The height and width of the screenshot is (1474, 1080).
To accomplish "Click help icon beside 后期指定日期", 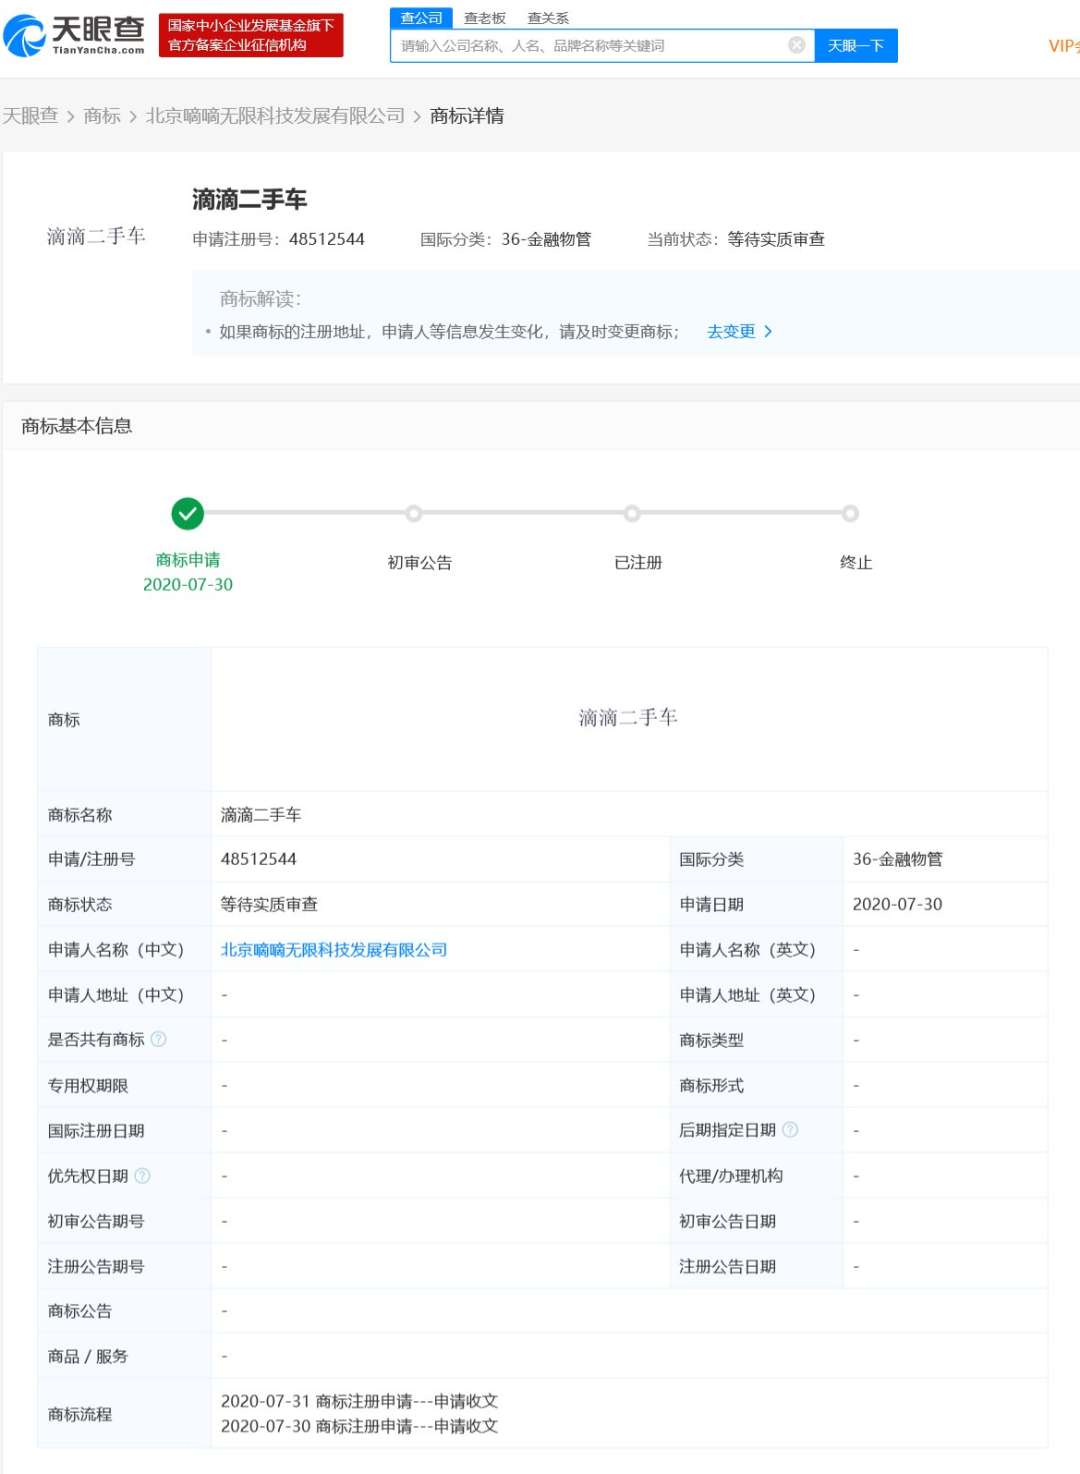I will click(x=790, y=1130).
